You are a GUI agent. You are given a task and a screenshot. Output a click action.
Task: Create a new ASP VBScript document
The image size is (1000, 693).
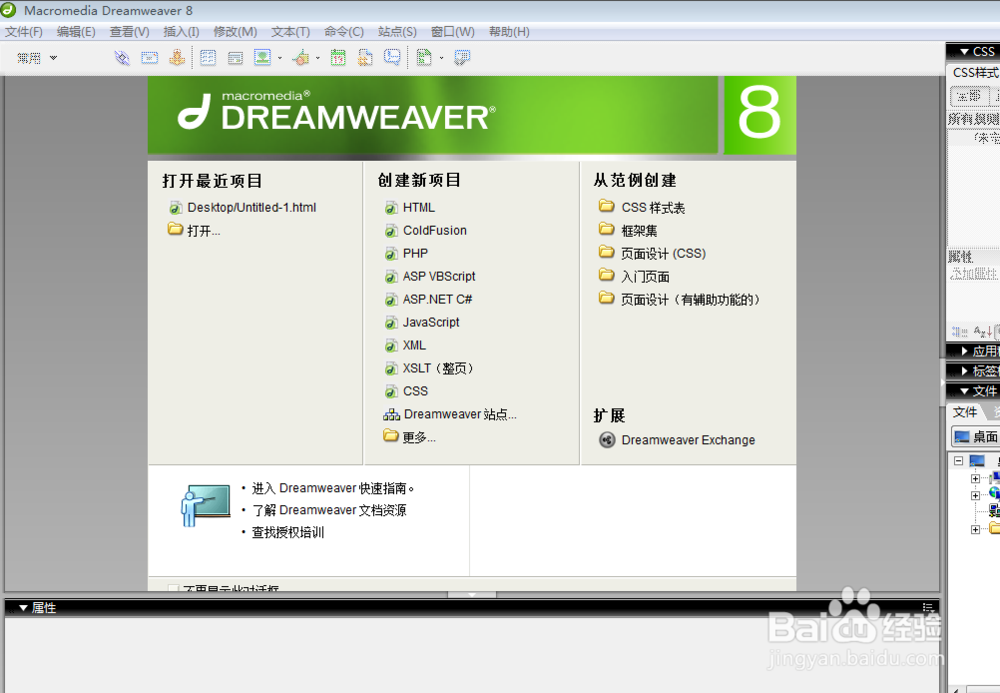(x=439, y=276)
